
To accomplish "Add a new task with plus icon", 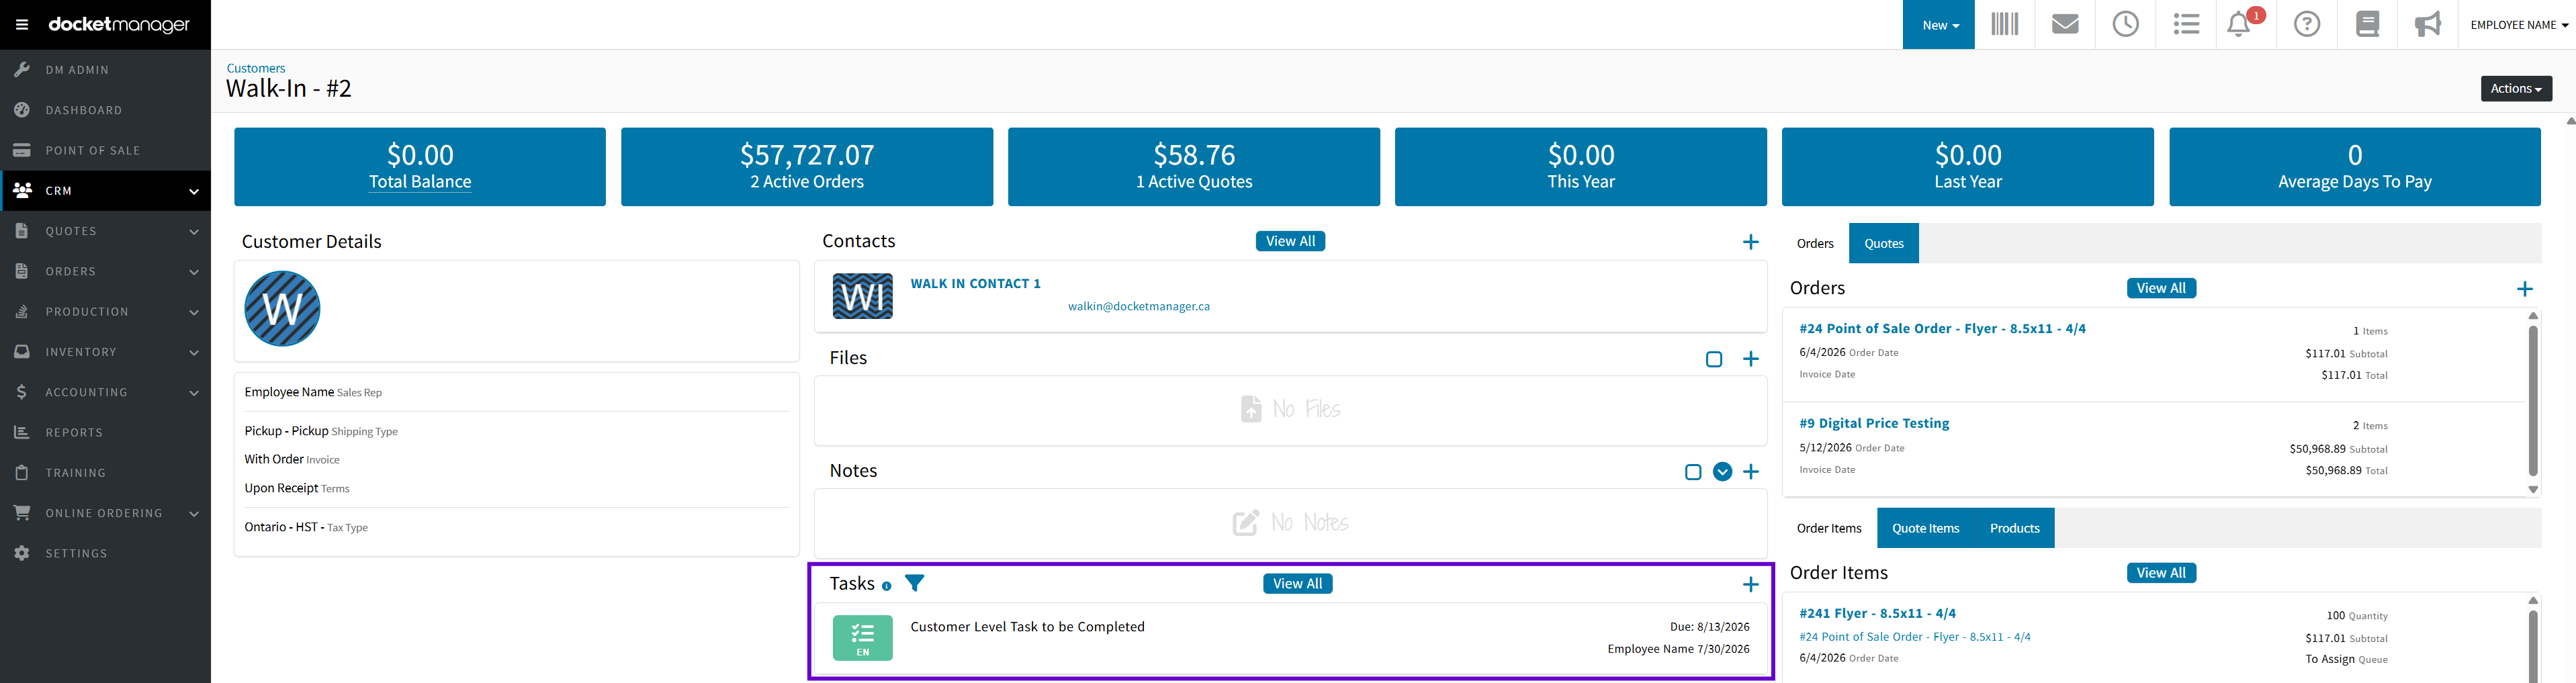I will (1750, 585).
